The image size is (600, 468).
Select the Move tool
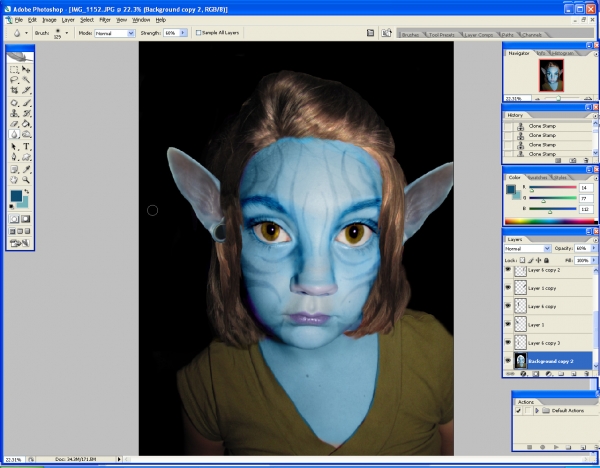(26, 69)
